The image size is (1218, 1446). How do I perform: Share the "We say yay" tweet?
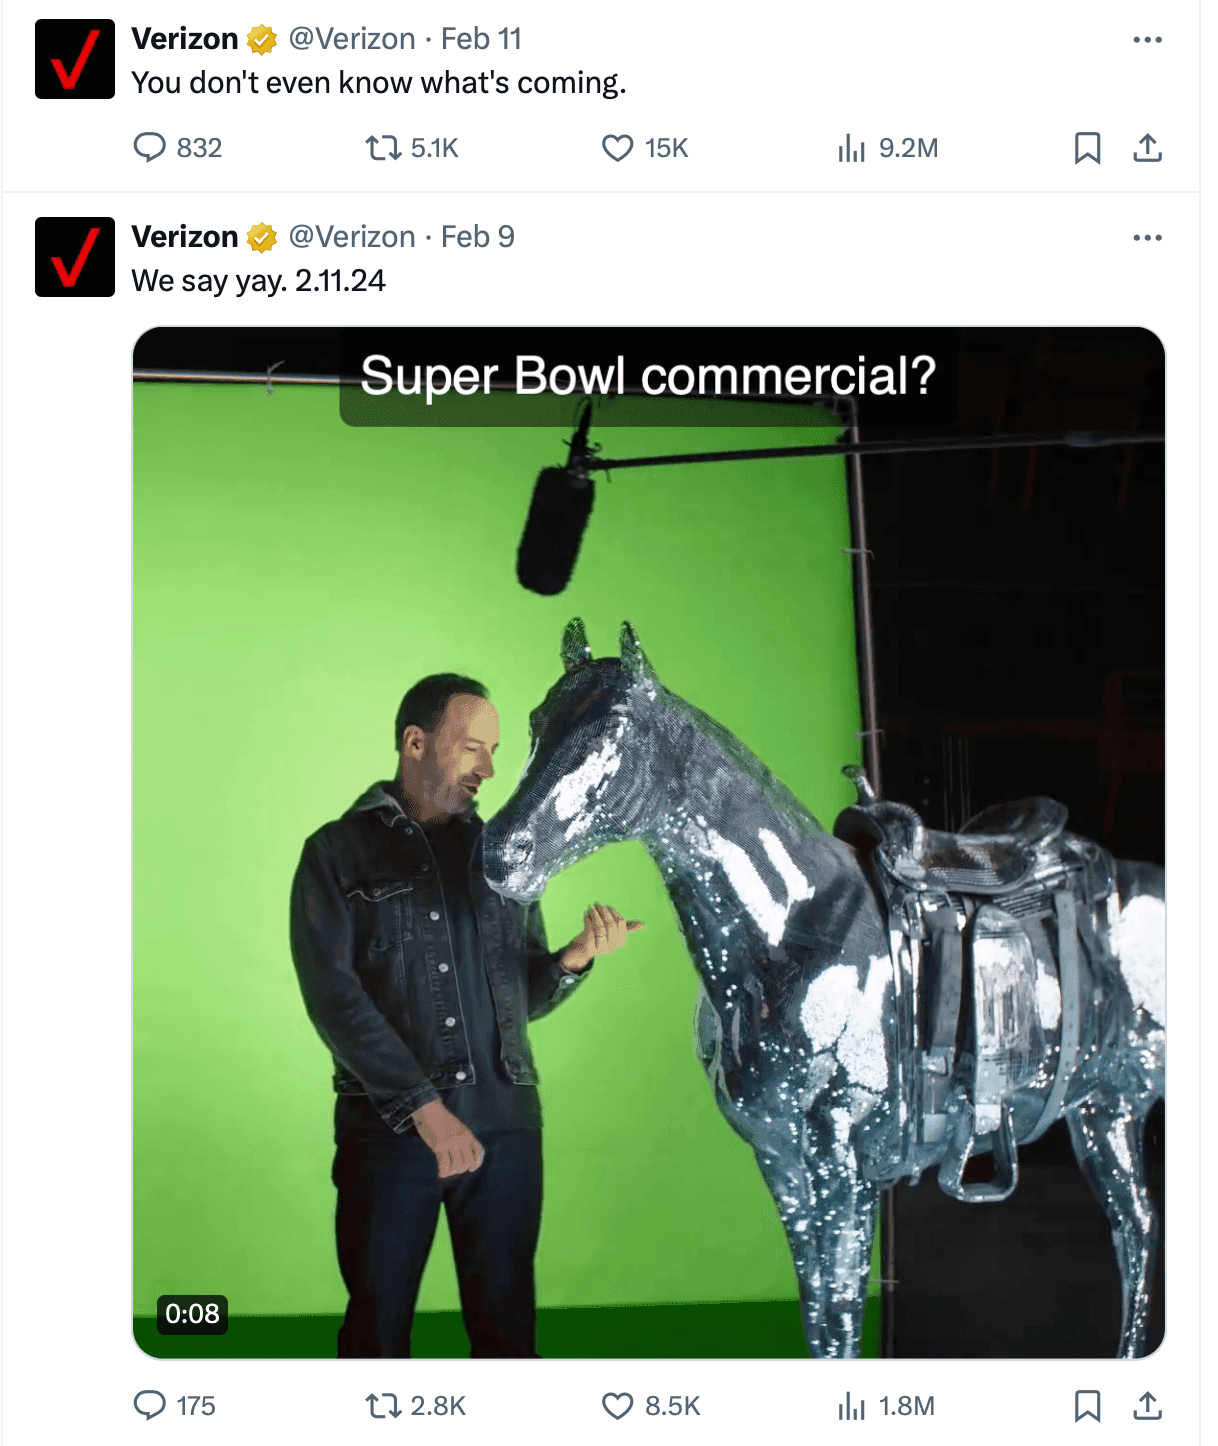1146,1407
